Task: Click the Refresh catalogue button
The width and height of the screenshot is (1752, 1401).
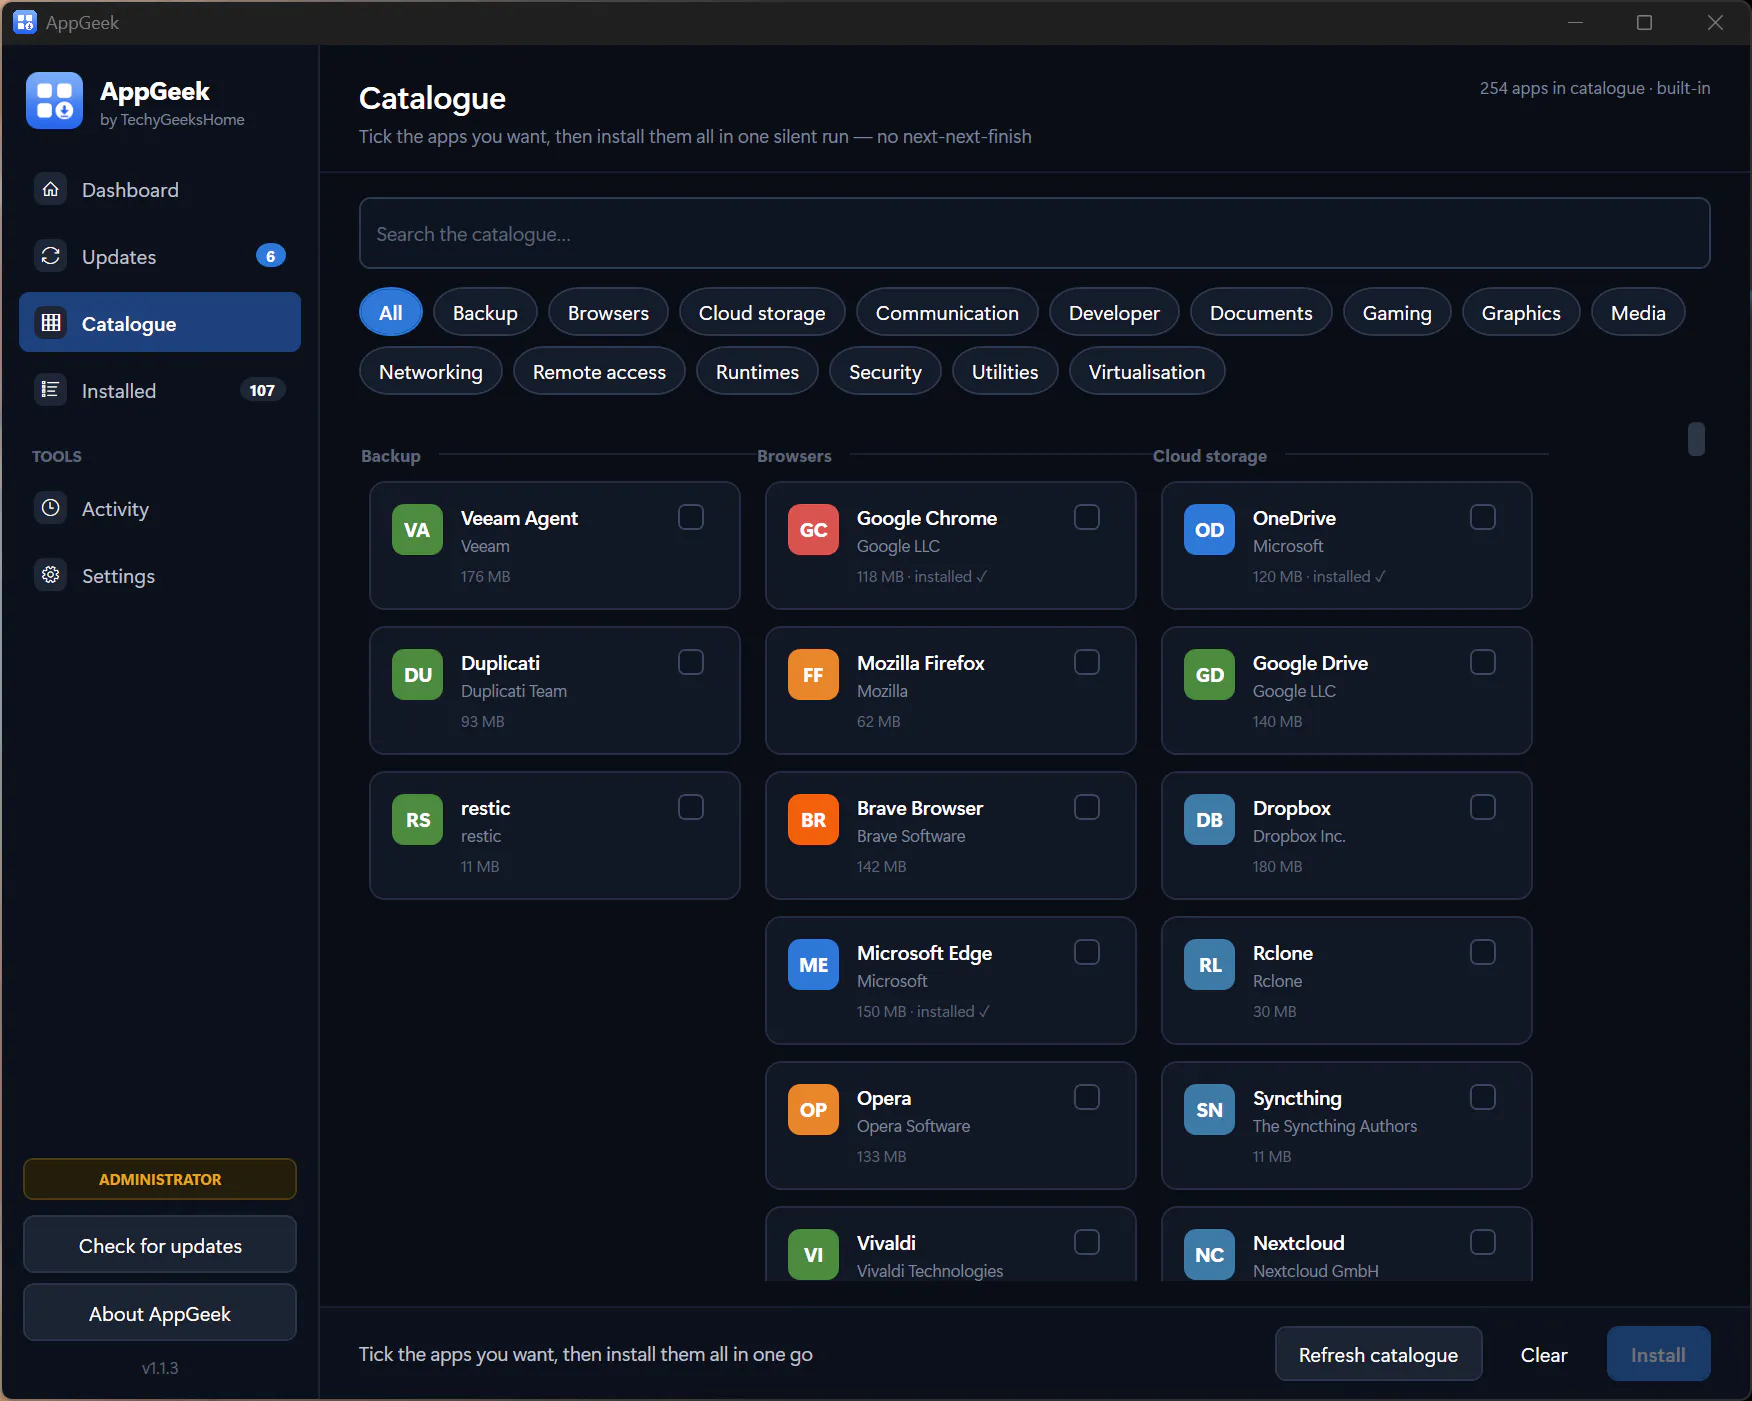Action: [1378, 1354]
